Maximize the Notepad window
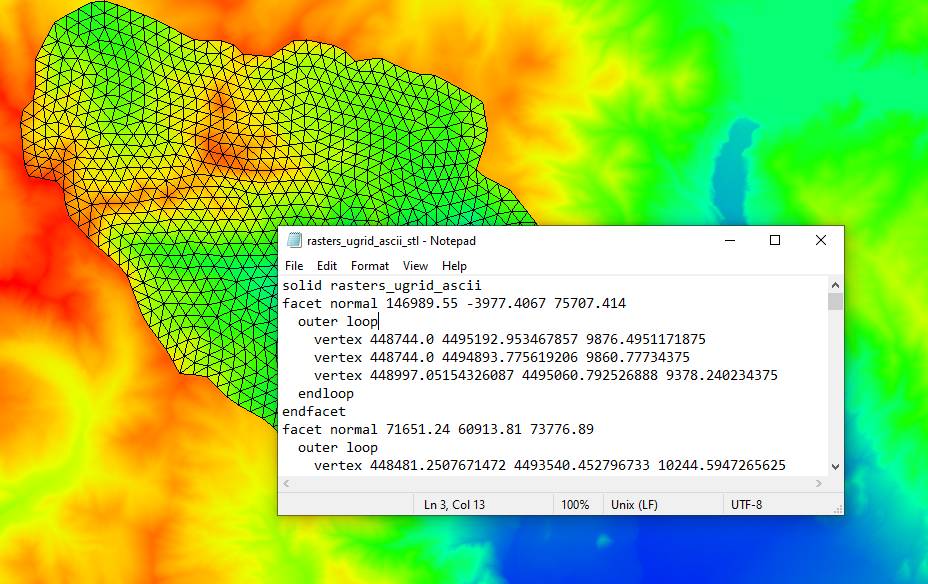928x584 pixels. click(x=775, y=240)
